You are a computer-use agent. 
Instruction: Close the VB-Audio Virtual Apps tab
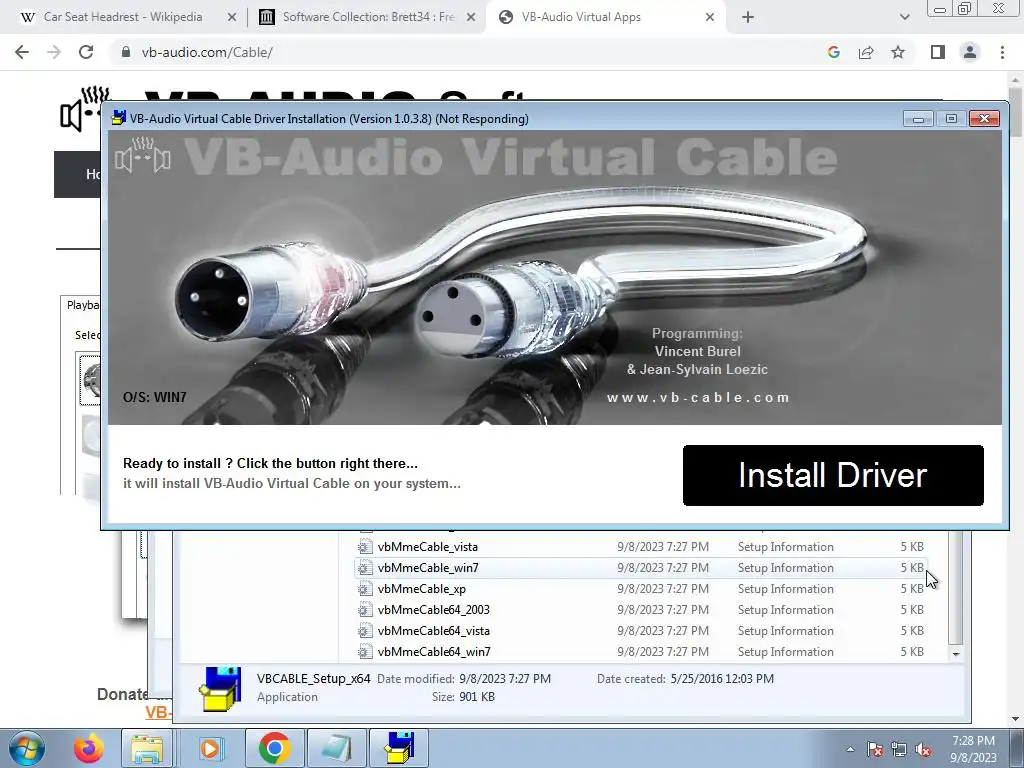pos(710,18)
